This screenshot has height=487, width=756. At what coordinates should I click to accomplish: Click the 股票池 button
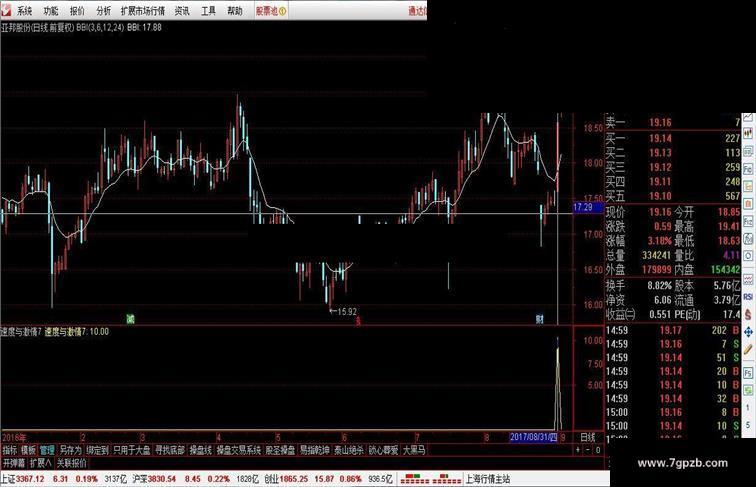[x=271, y=11]
